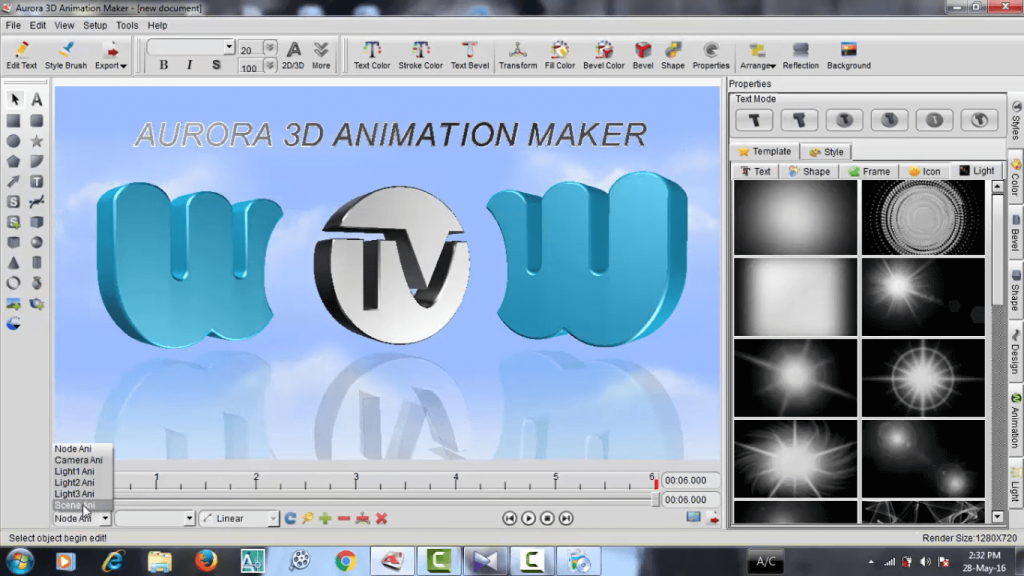Toggle the 2D/3D text mode
This screenshot has width=1024, height=576.
pos(293,55)
